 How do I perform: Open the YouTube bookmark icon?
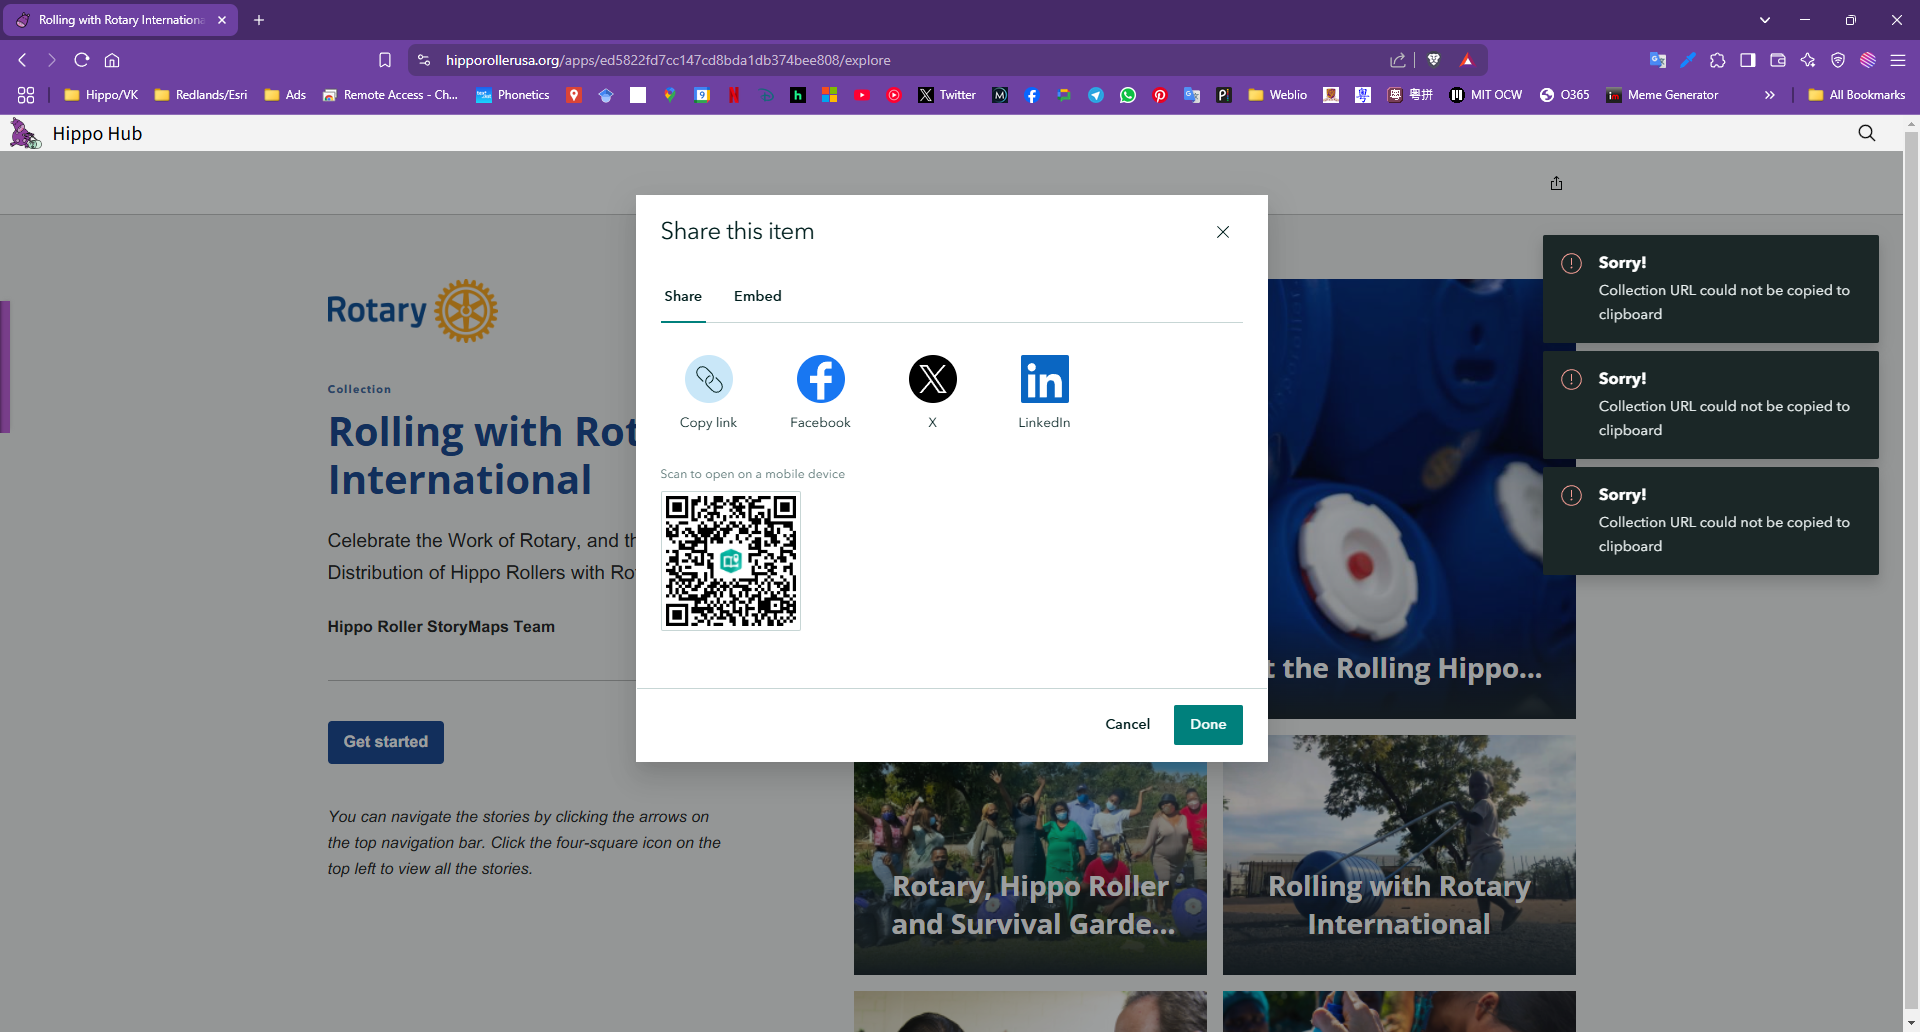point(862,95)
